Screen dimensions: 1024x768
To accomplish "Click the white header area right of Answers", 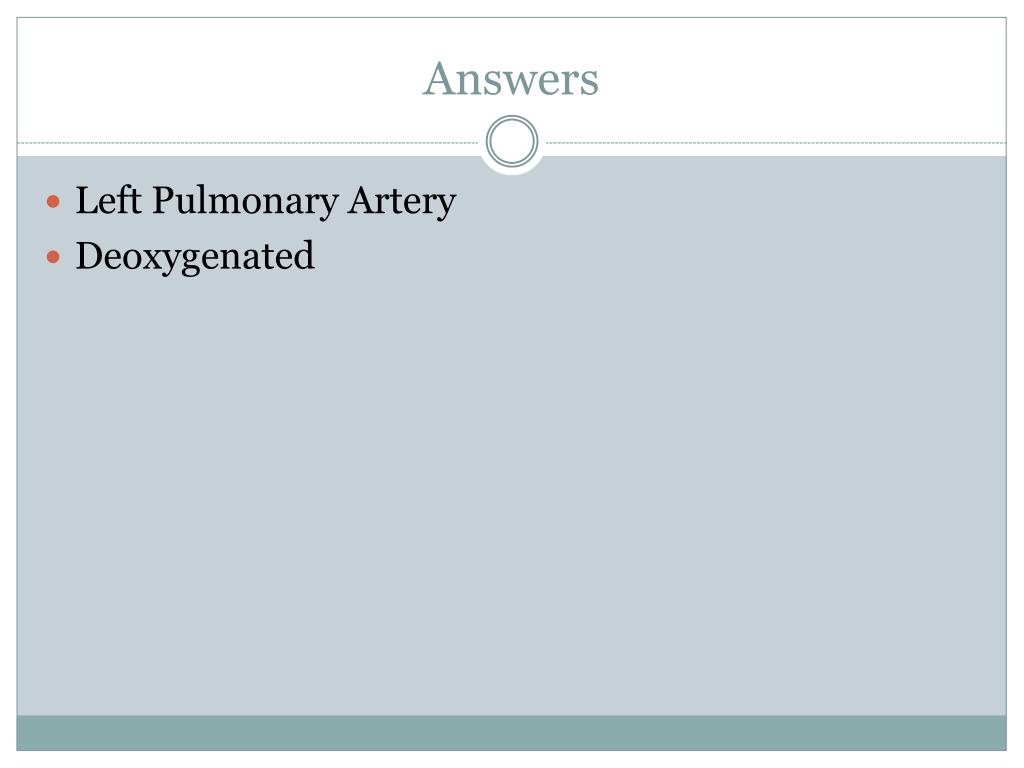I will (802, 78).
